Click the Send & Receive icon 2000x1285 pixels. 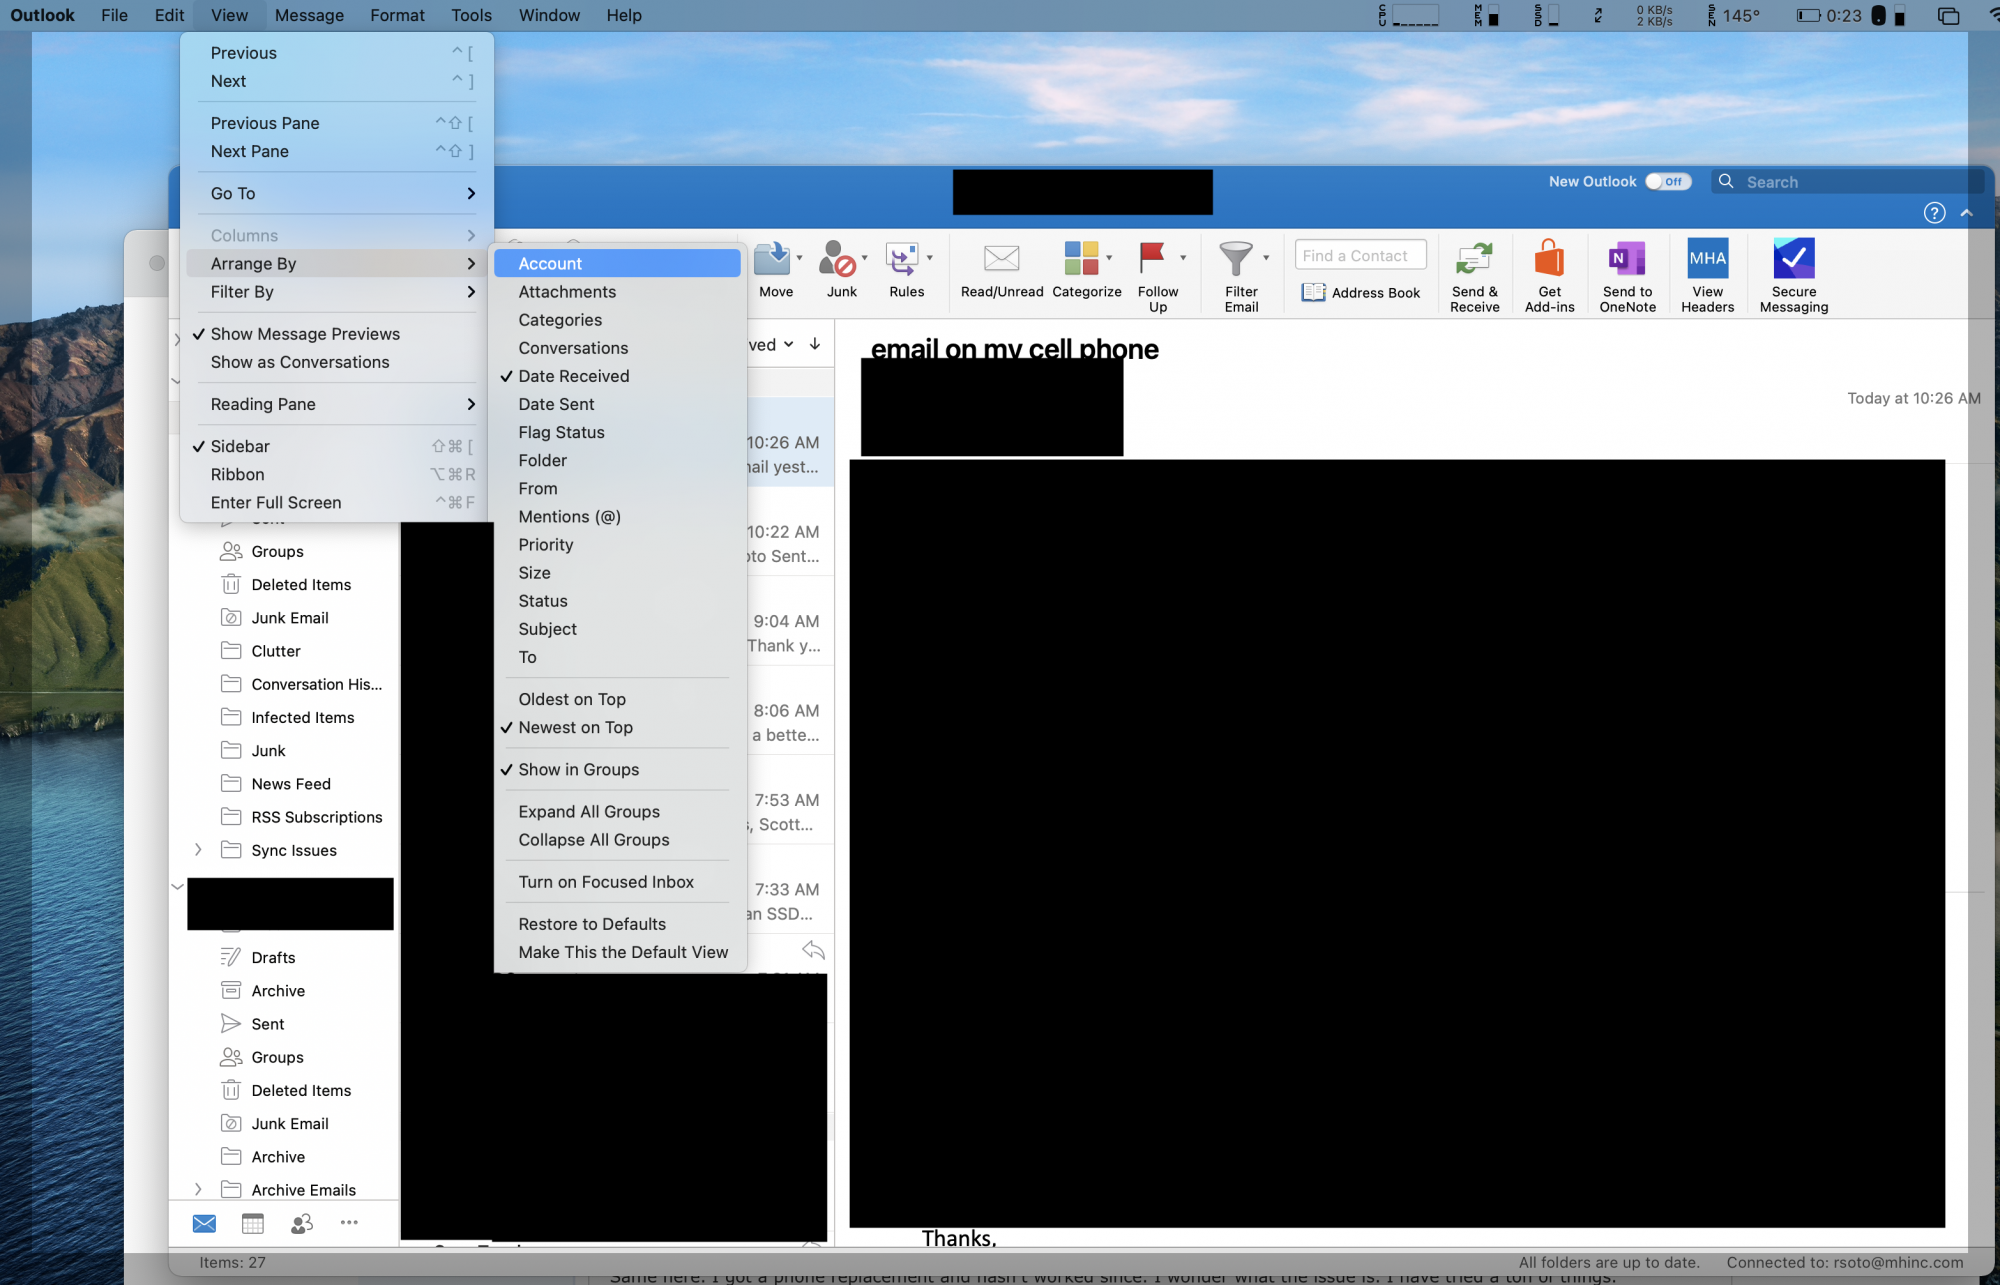pyautogui.click(x=1474, y=260)
